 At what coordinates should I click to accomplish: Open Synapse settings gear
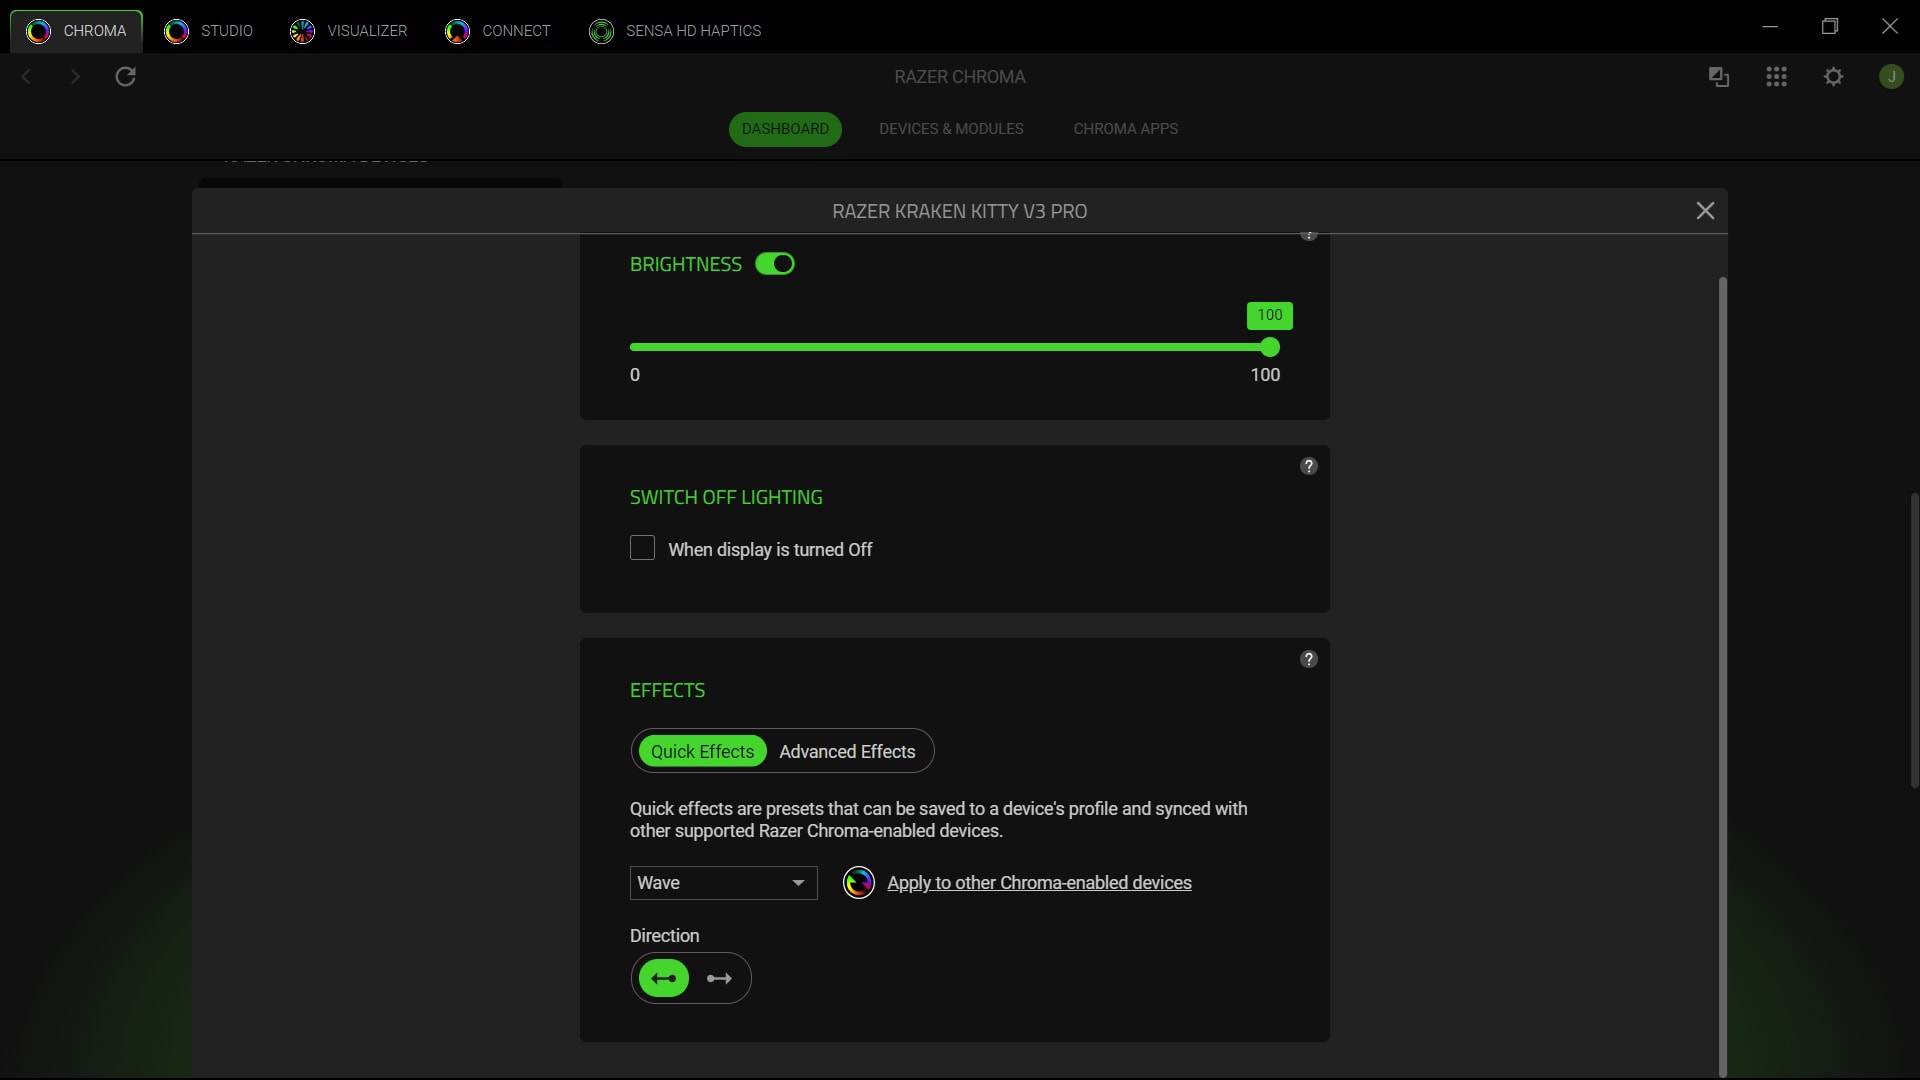1834,76
